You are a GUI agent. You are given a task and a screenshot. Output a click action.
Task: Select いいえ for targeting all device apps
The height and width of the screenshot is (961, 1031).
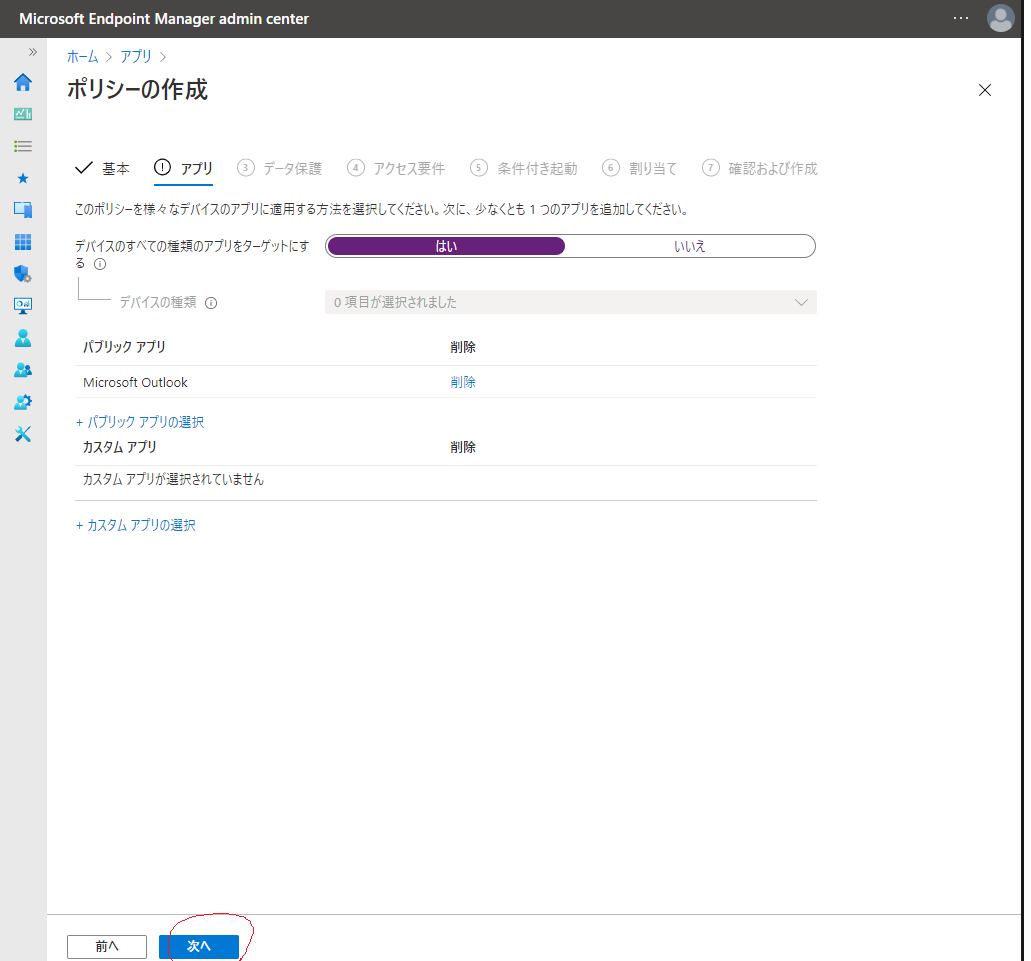coord(690,246)
